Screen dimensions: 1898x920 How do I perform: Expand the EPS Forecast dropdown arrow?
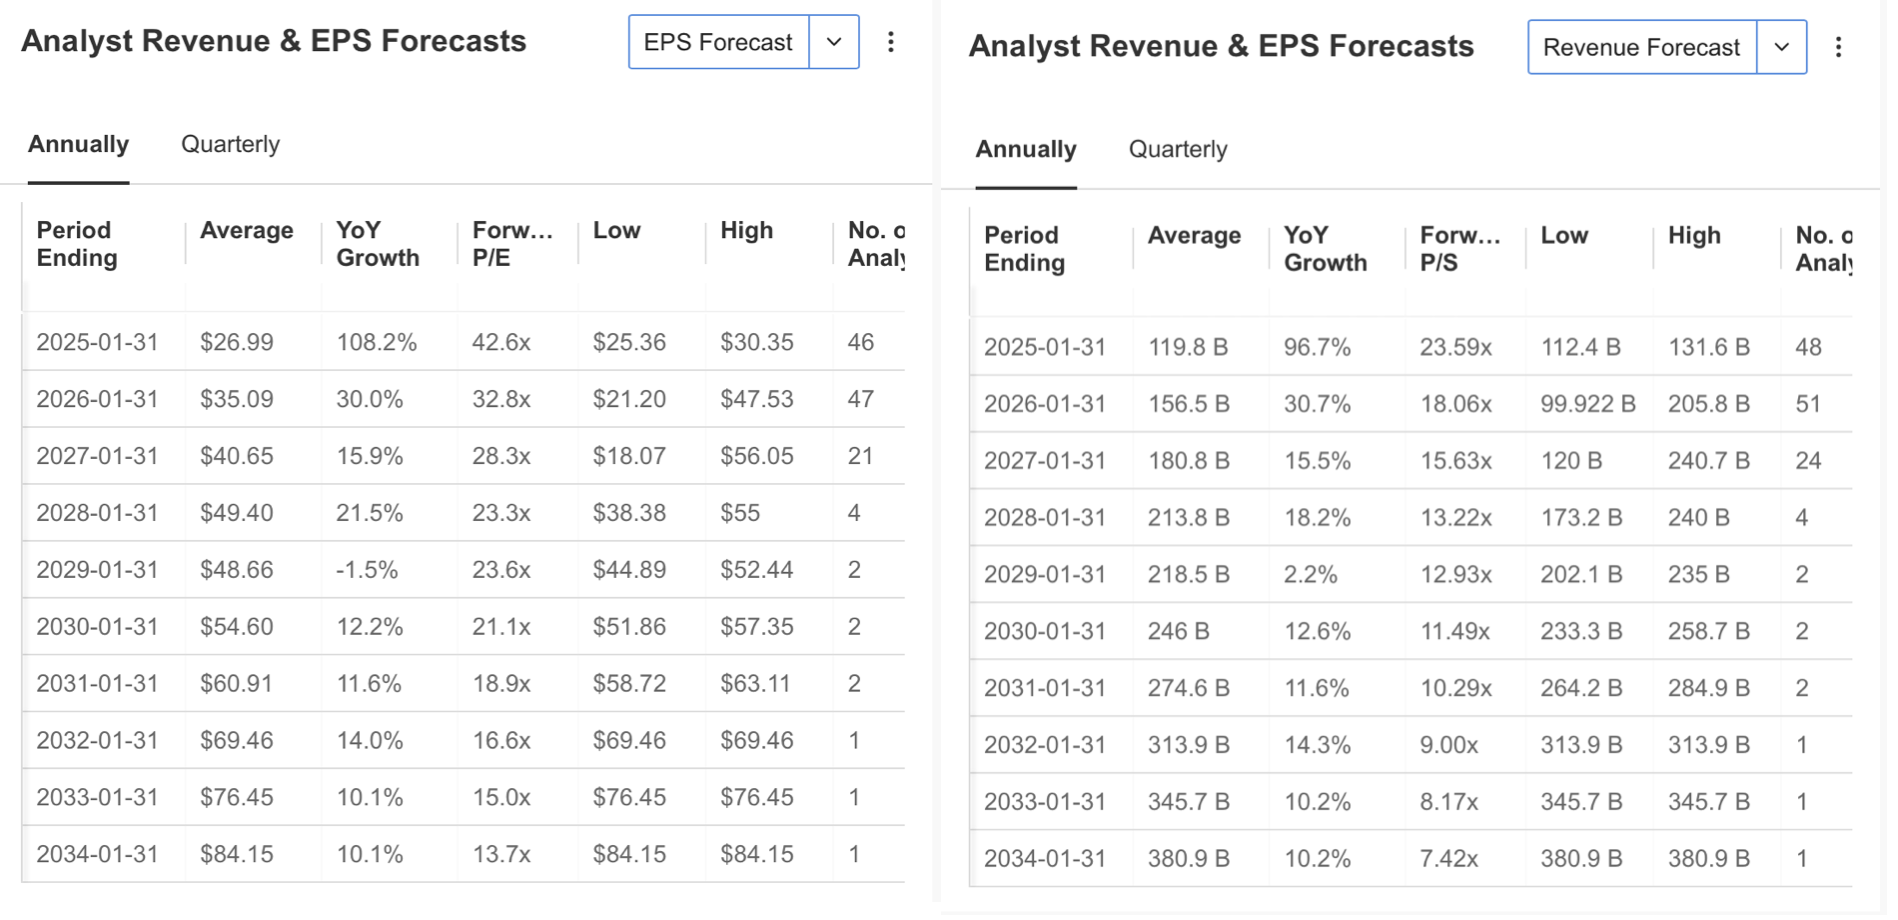834,42
